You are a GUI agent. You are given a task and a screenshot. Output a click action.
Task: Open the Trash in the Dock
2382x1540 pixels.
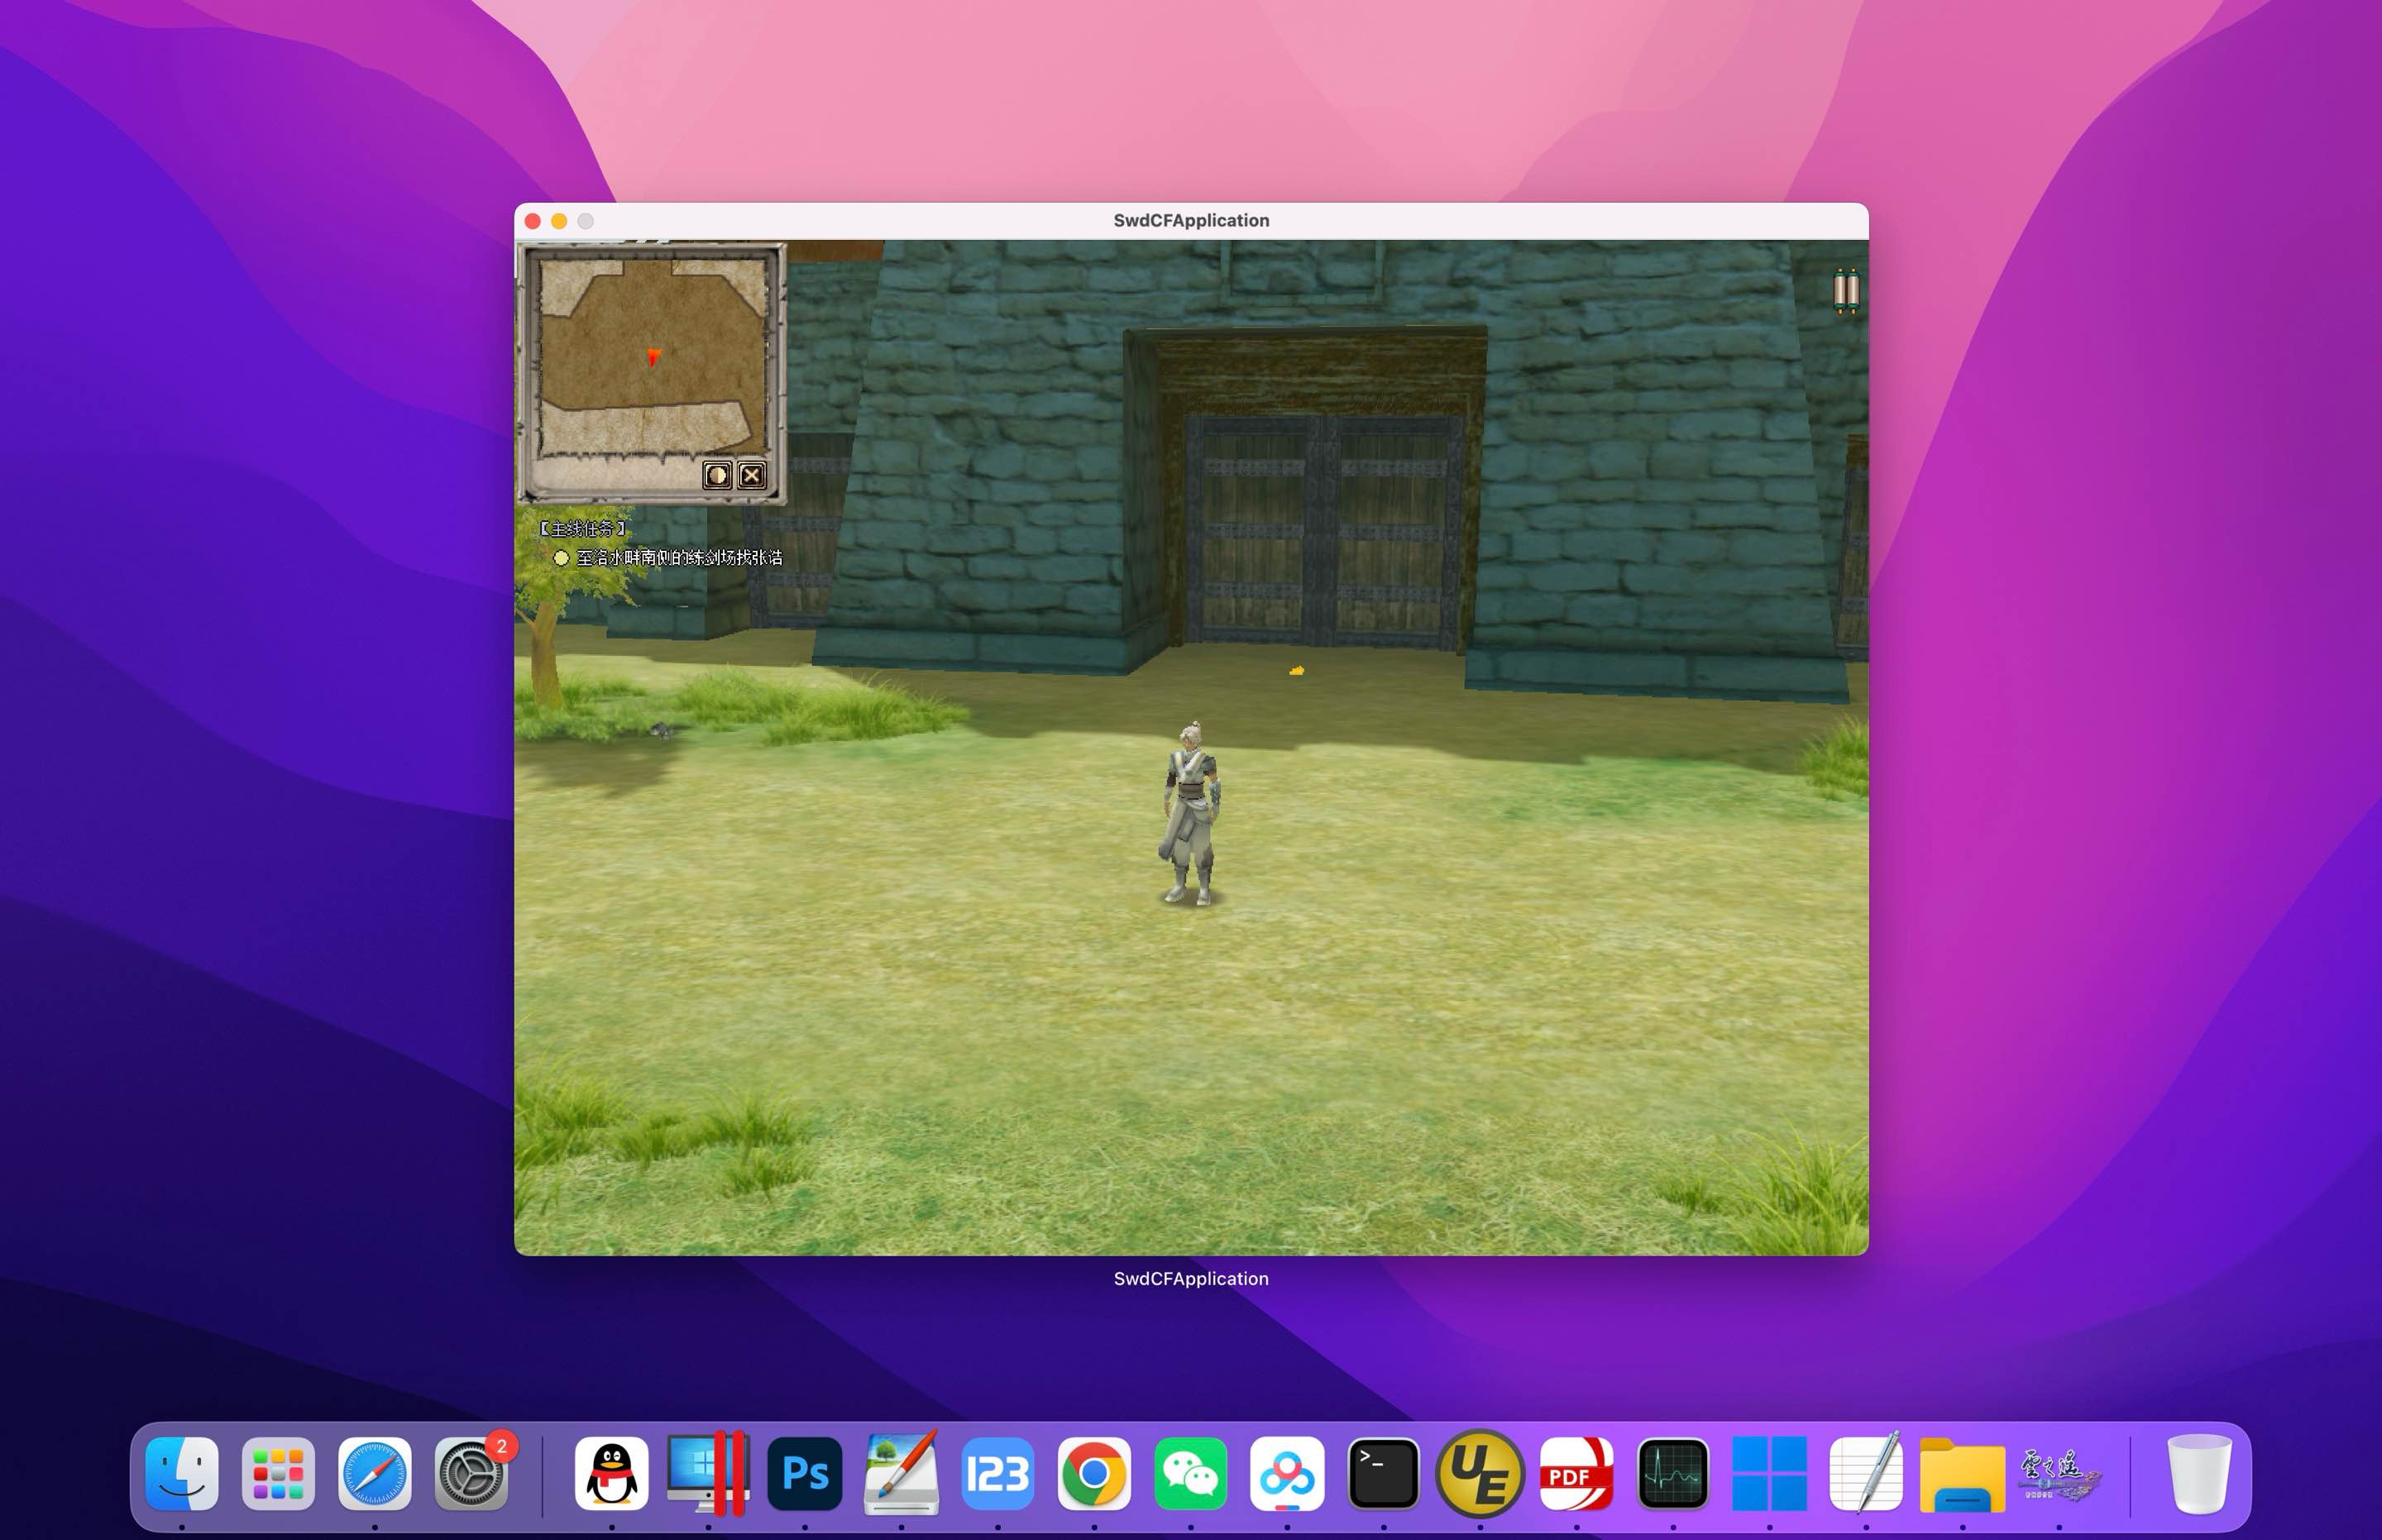coord(2199,1473)
